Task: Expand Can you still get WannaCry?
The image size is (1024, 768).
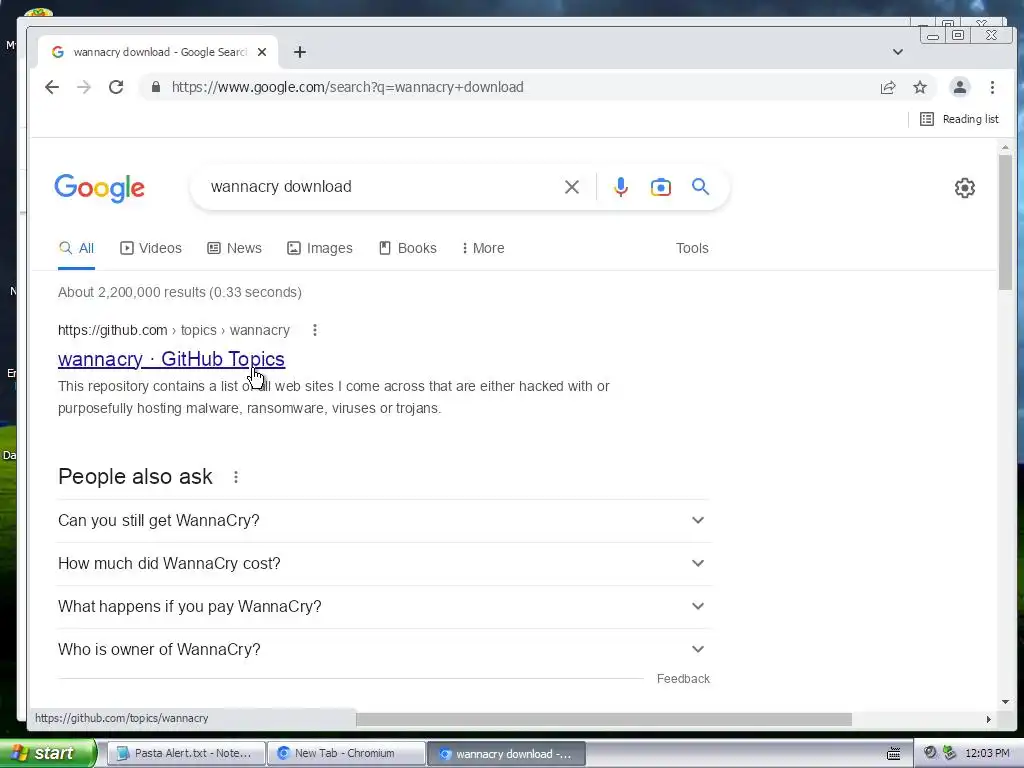Action: [383, 520]
